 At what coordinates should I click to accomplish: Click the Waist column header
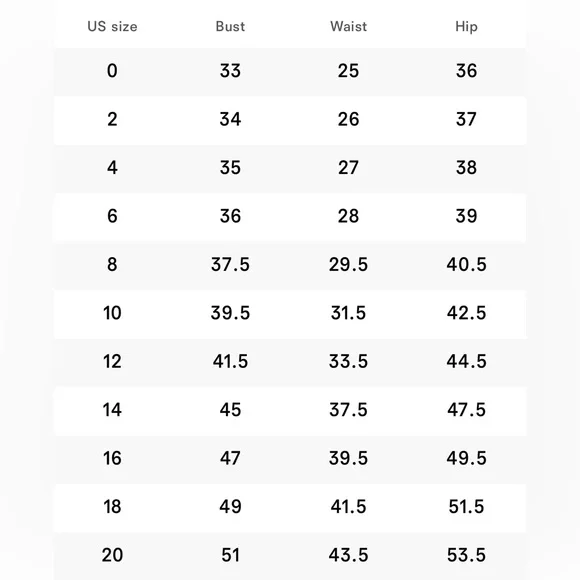(x=348, y=27)
